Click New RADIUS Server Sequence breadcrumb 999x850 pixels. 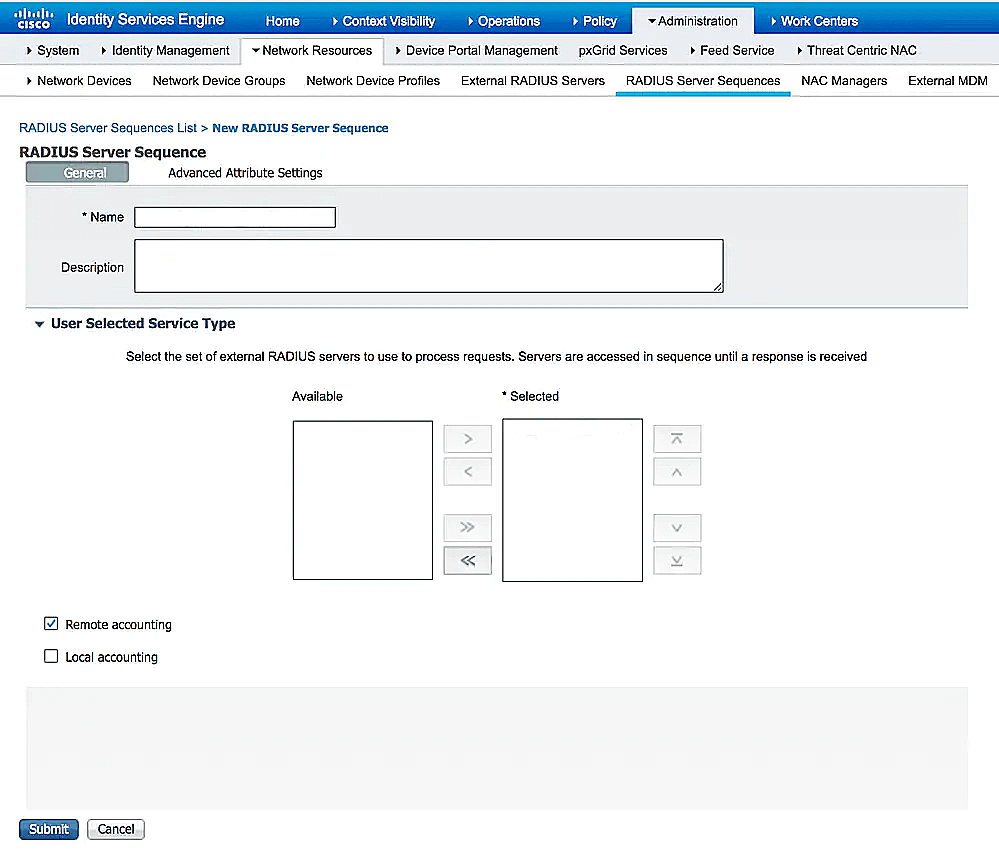[300, 128]
